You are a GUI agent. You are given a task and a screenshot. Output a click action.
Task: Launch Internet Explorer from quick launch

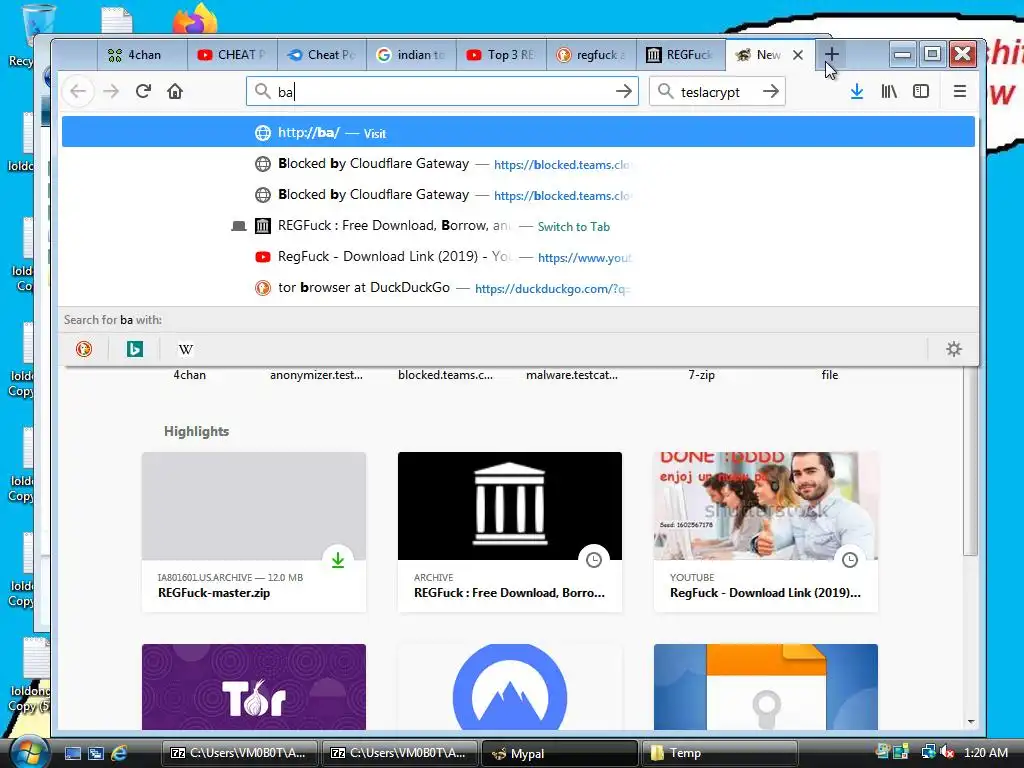click(x=119, y=753)
